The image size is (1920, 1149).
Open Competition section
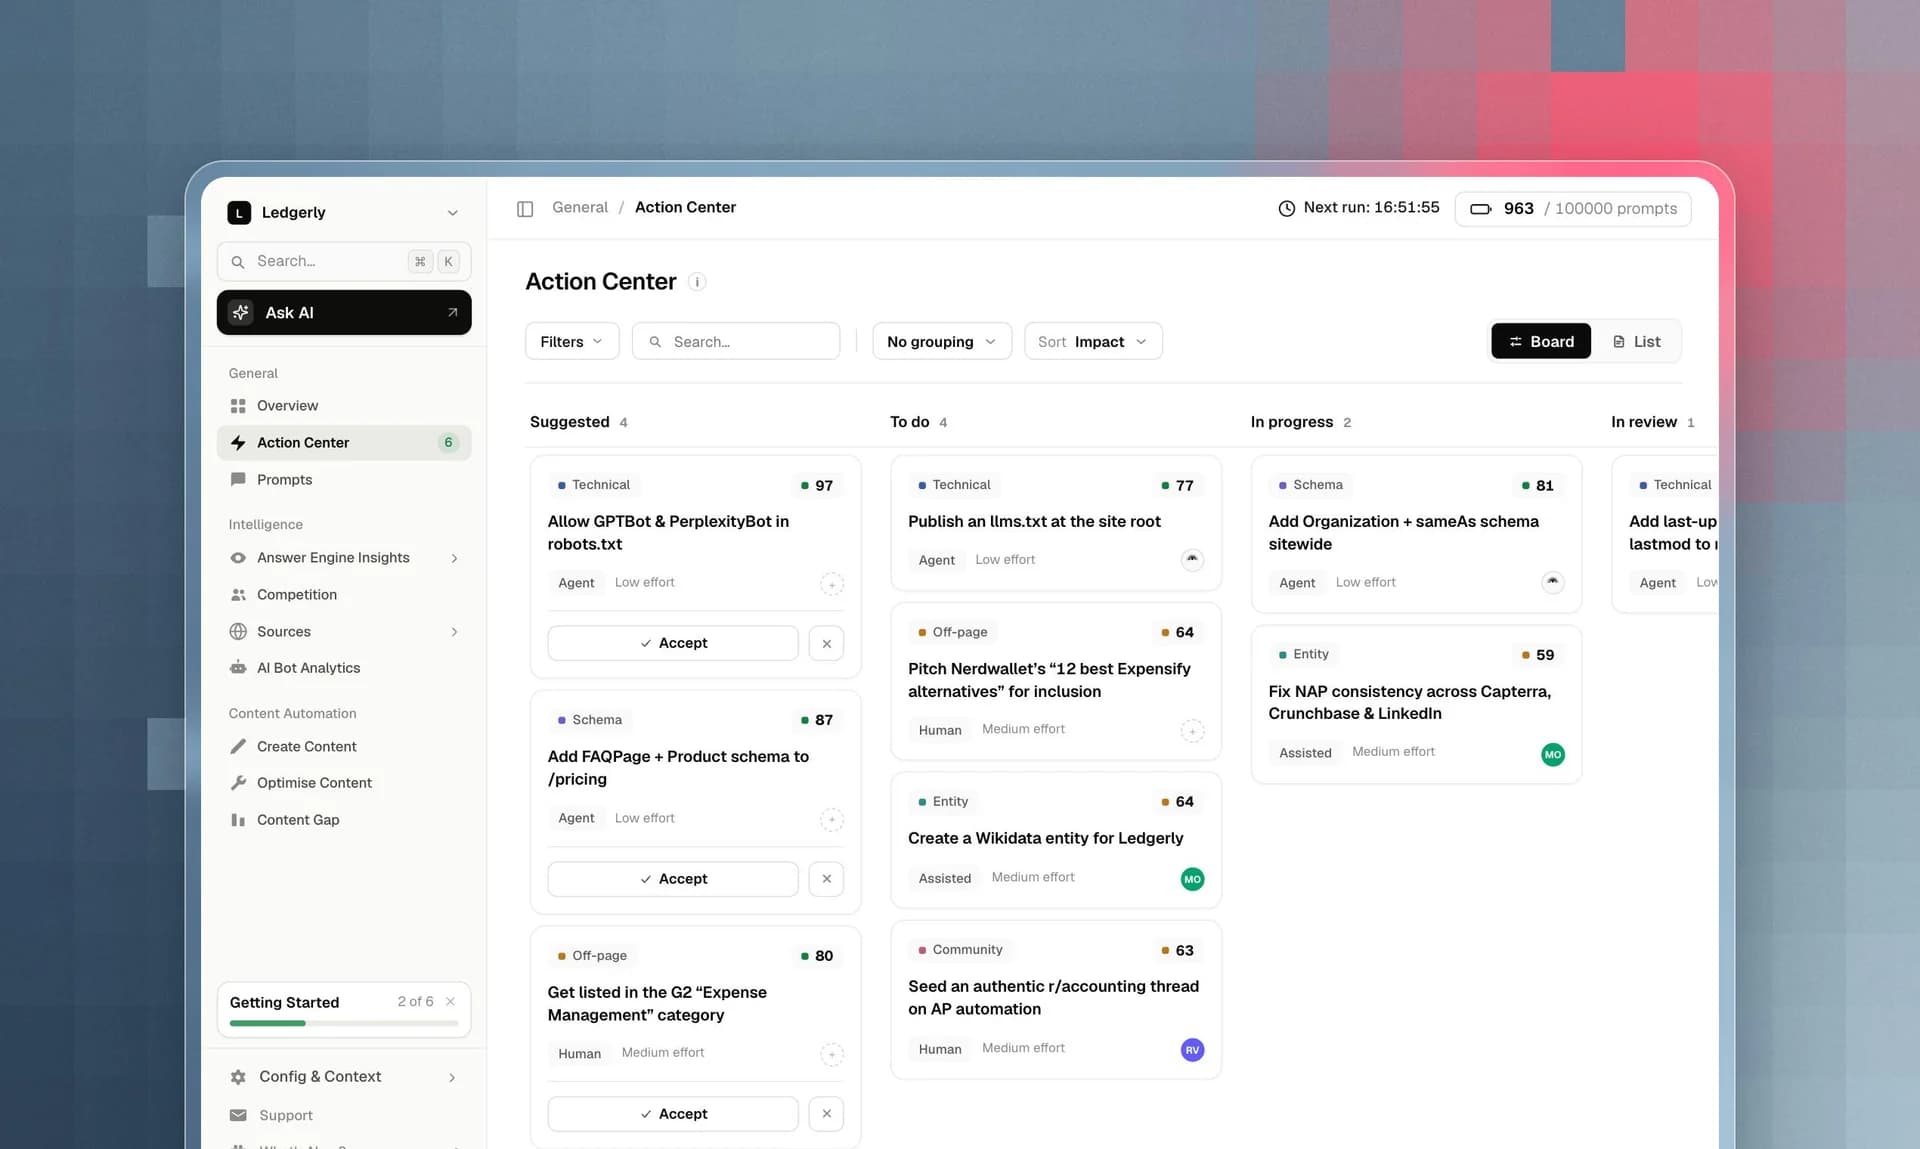pyautogui.click(x=344, y=595)
